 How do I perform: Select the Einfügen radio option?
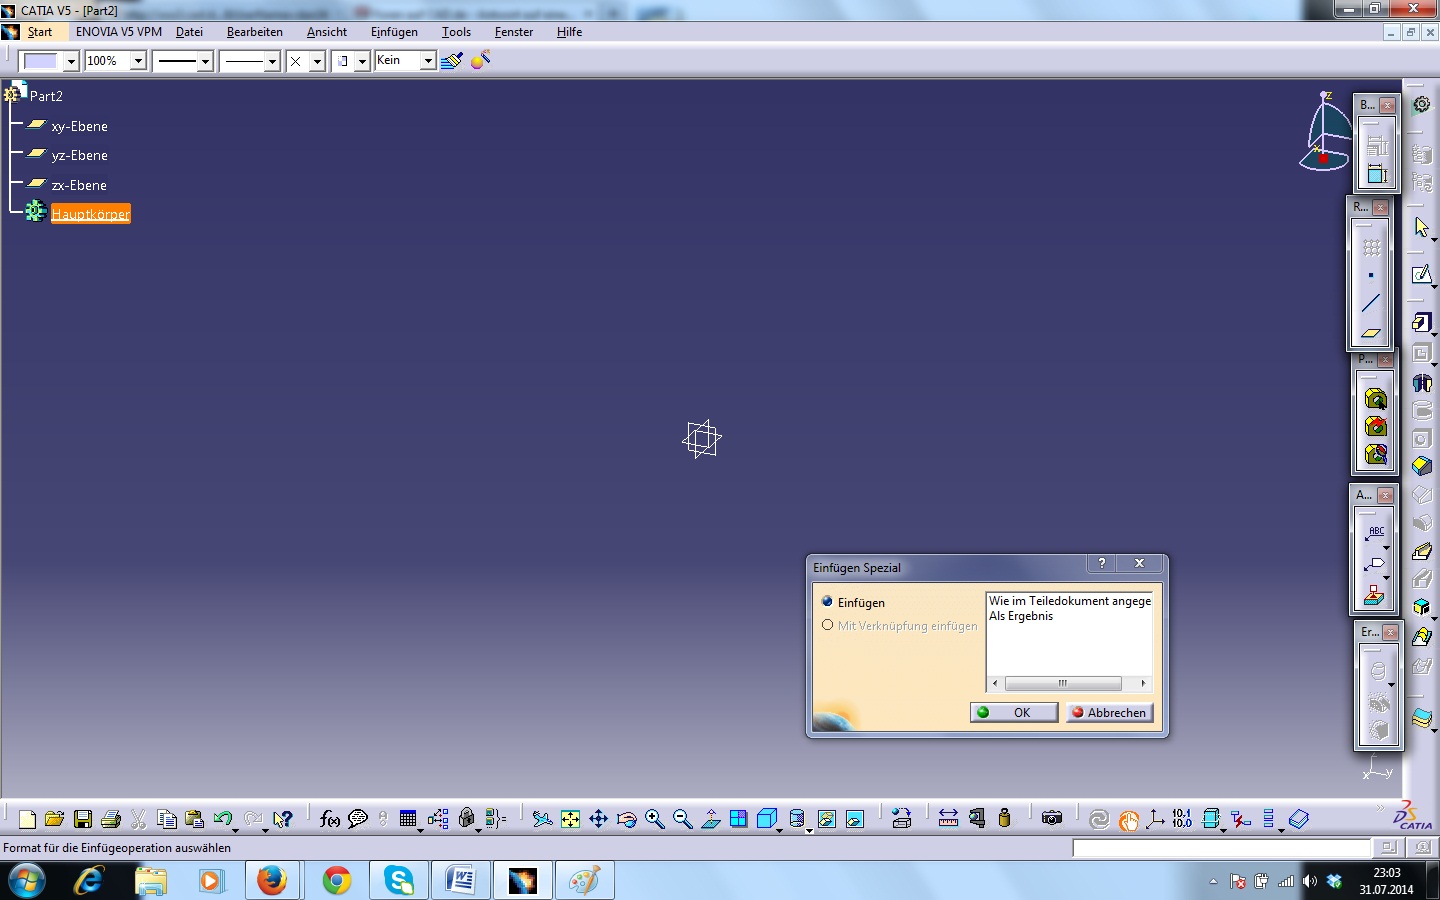click(827, 602)
